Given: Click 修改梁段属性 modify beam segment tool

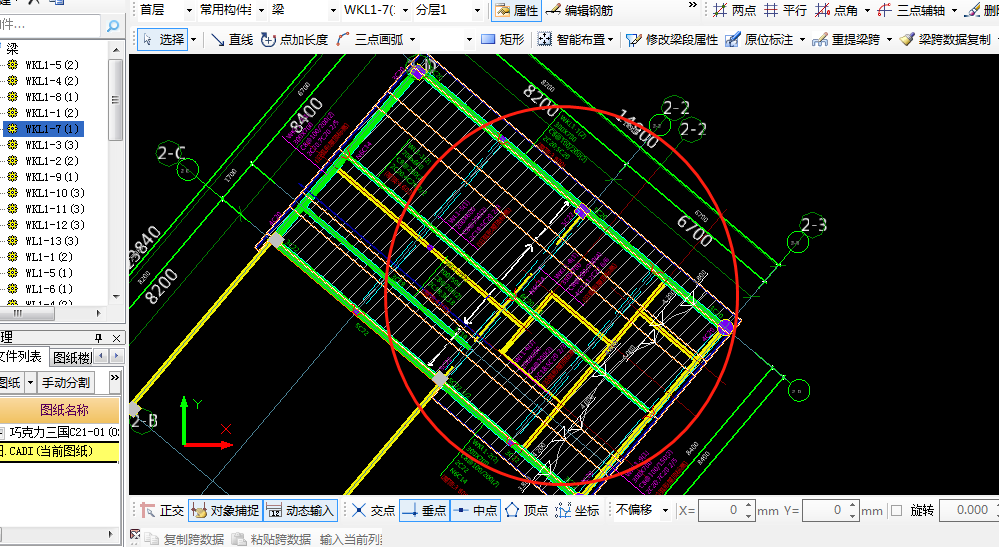Looking at the screenshot, I should tap(672, 39).
